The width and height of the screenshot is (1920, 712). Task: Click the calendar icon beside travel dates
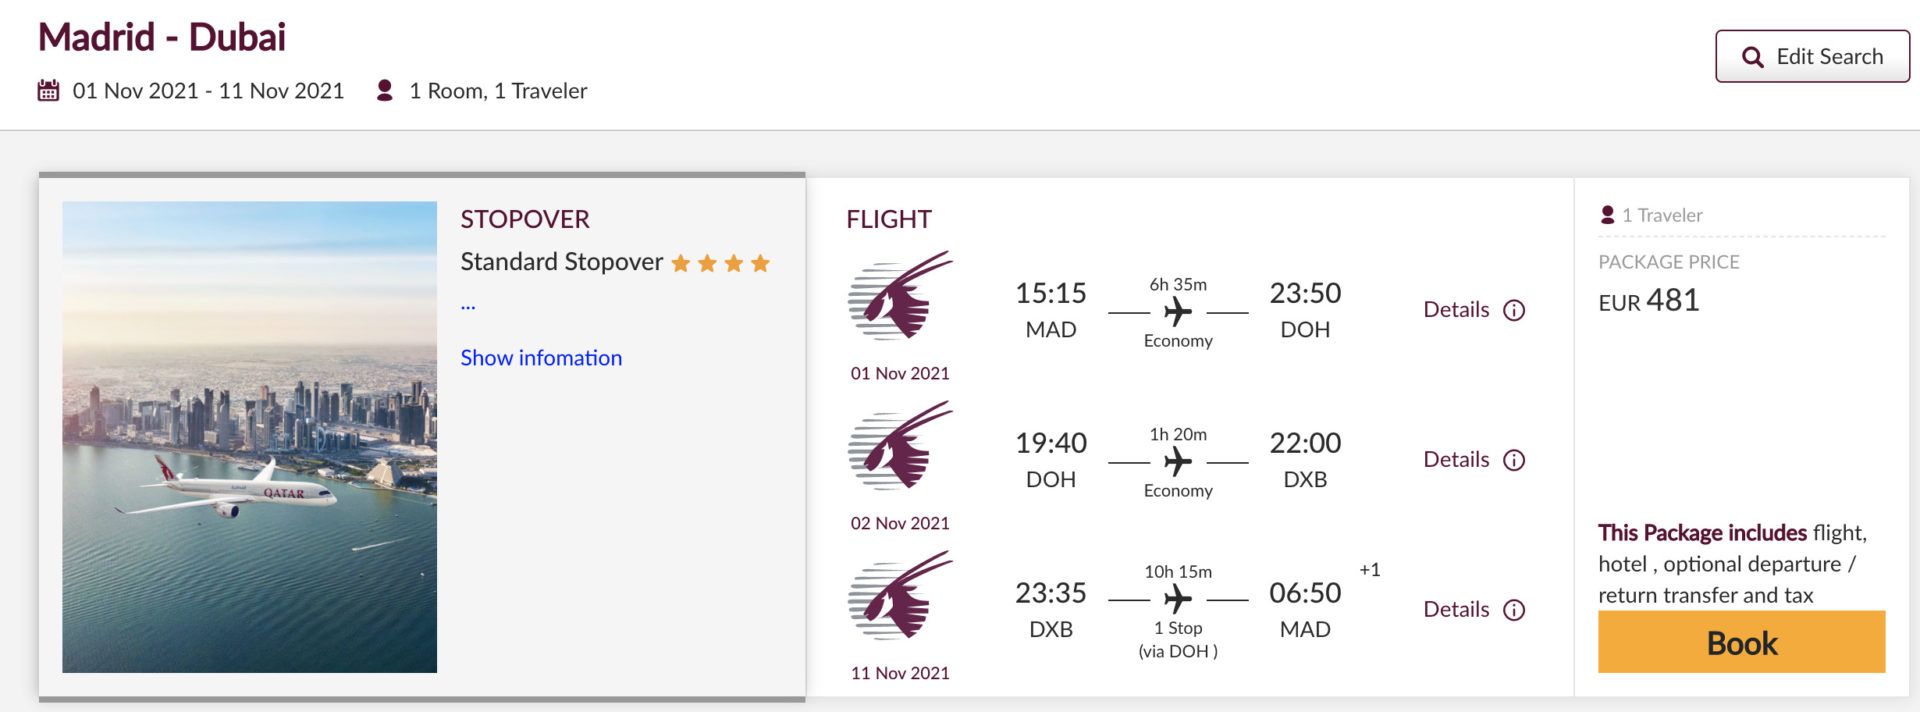[x=48, y=91]
